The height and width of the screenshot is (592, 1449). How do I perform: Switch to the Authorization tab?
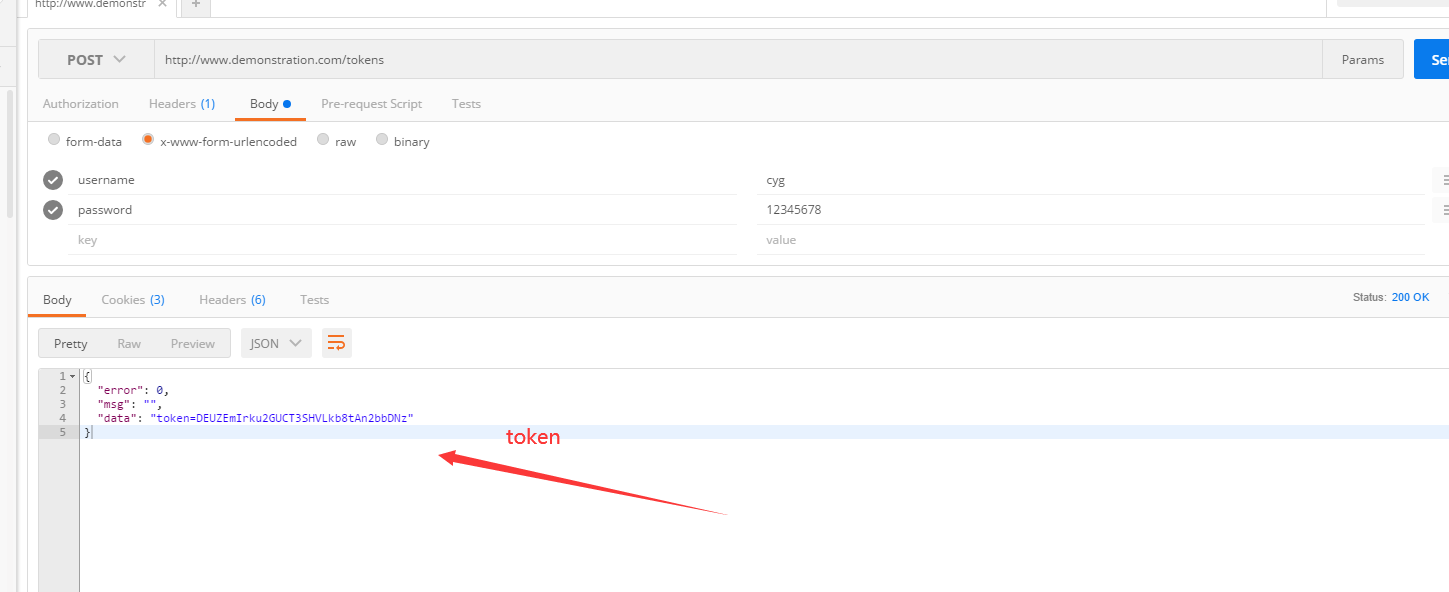81,104
